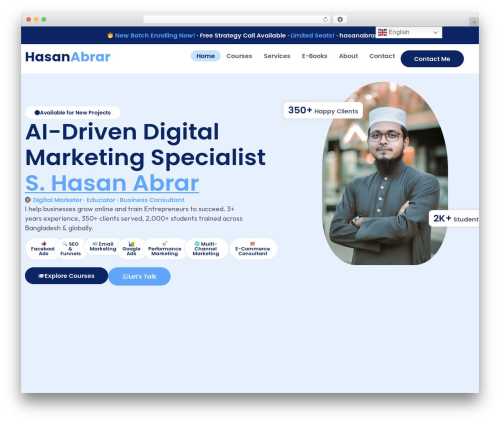Viewport: 500px width, 423px height.
Task: Click the 350+ Happy Clients badge
Action: click(x=323, y=110)
